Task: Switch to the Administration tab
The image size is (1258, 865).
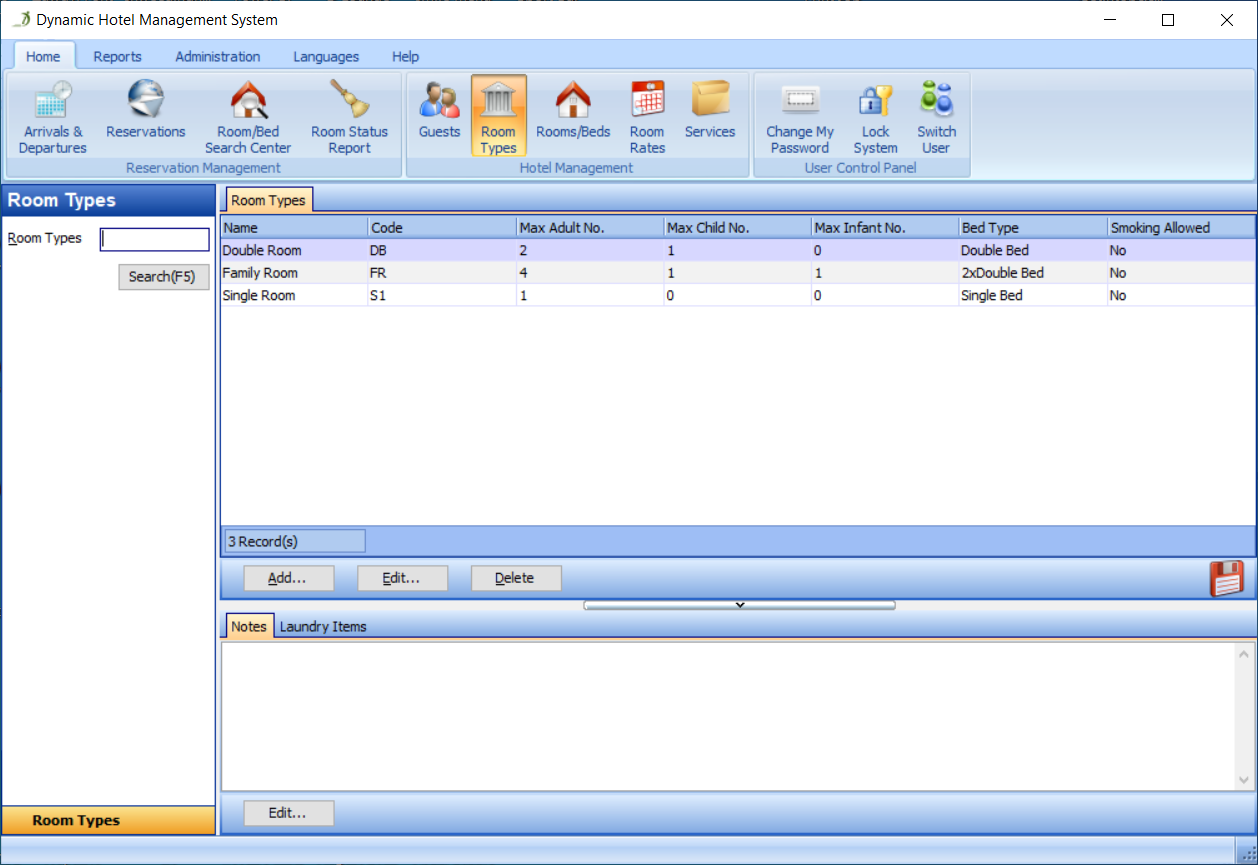Action: coord(218,57)
